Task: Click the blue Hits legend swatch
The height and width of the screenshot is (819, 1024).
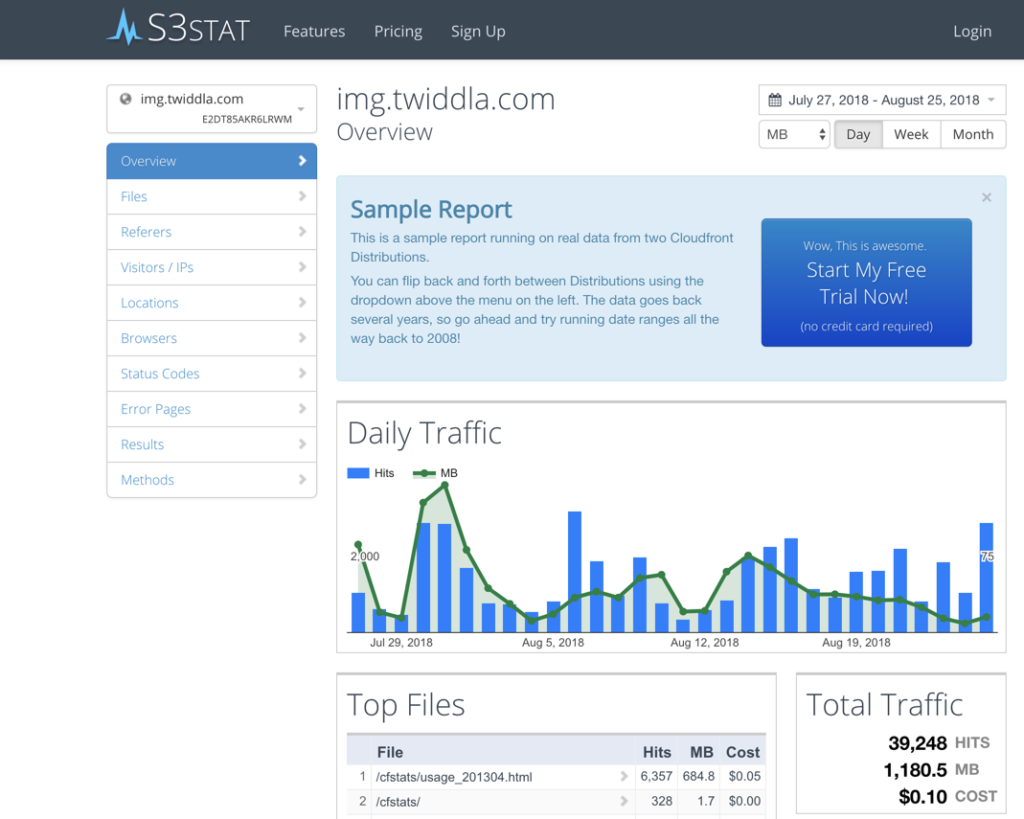Action: click(x=359, y=473)
